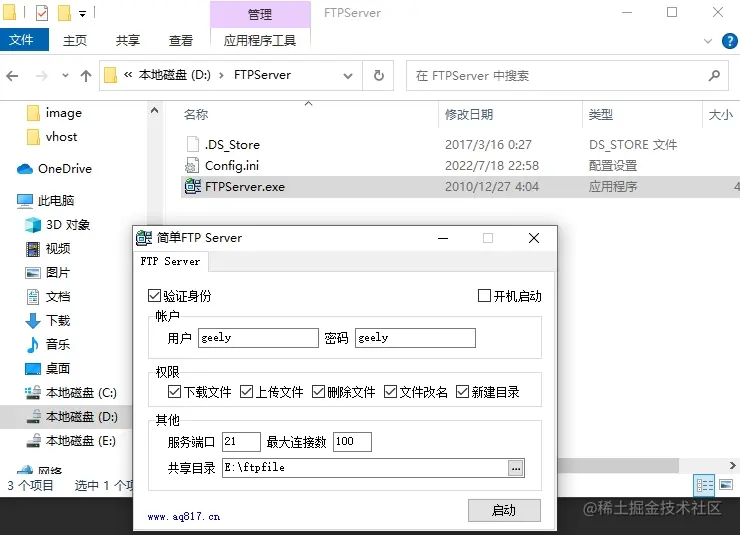Viewport: 740px width, 535px height.
Task: Open 本地磁盘 (D:) drive
Action: 71,417
